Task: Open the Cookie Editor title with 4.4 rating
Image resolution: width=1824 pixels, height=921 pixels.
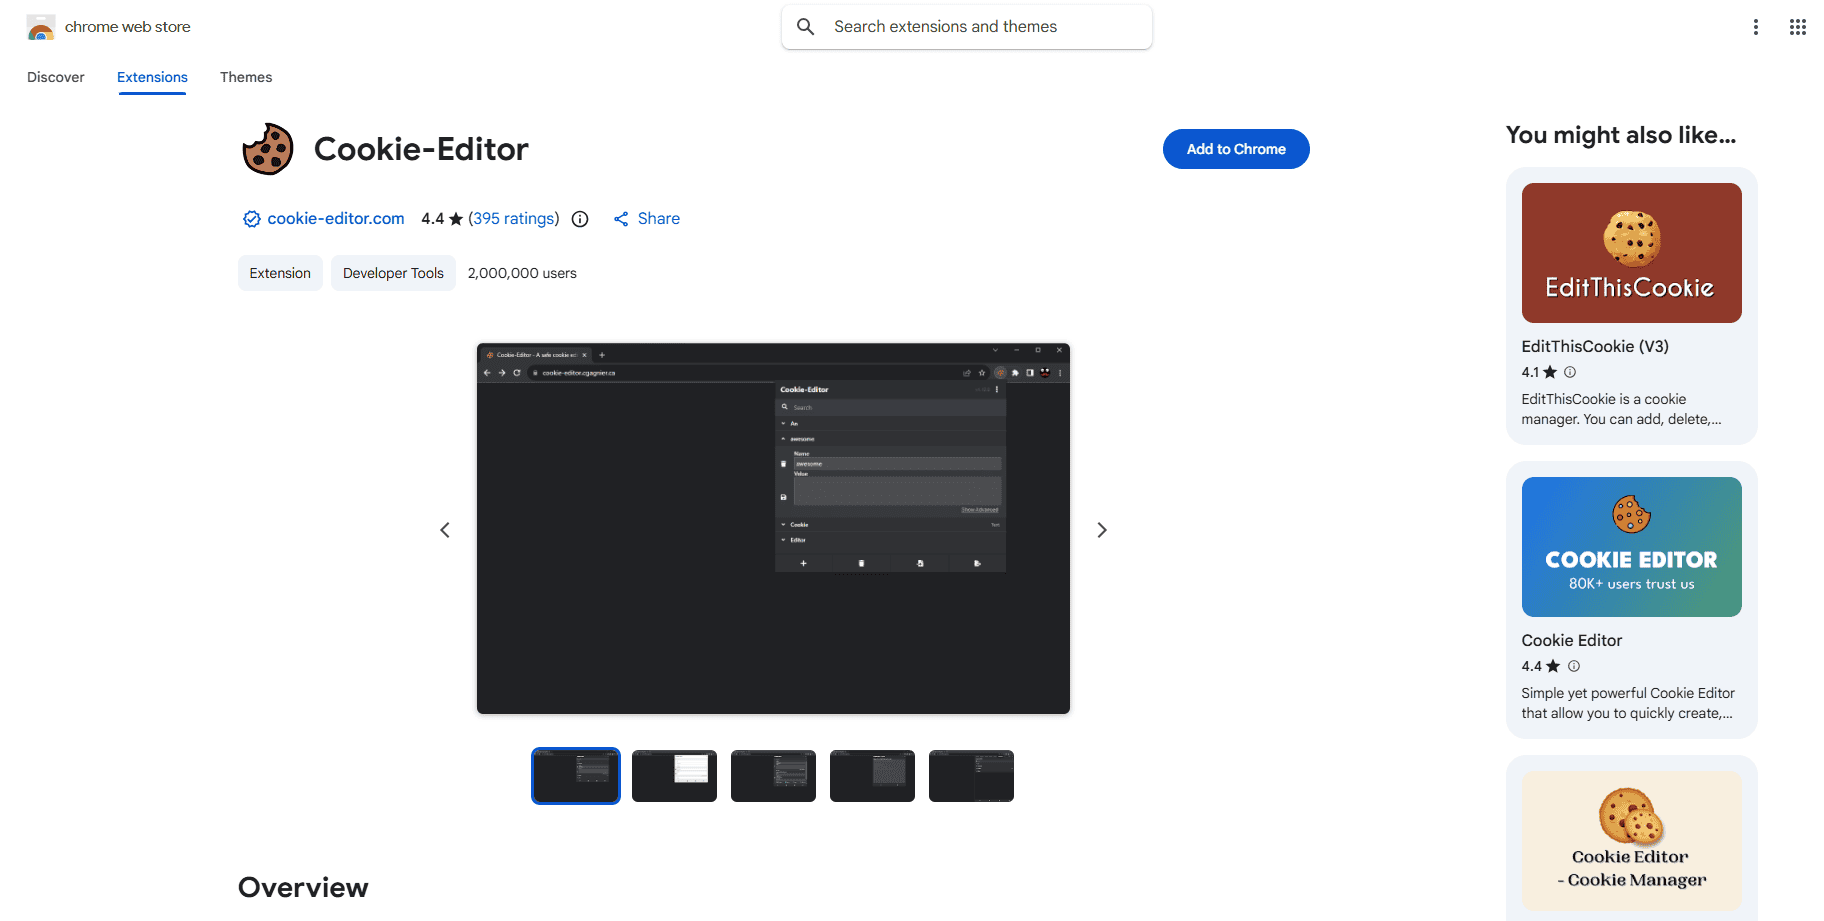Action: pos(1572,641)
